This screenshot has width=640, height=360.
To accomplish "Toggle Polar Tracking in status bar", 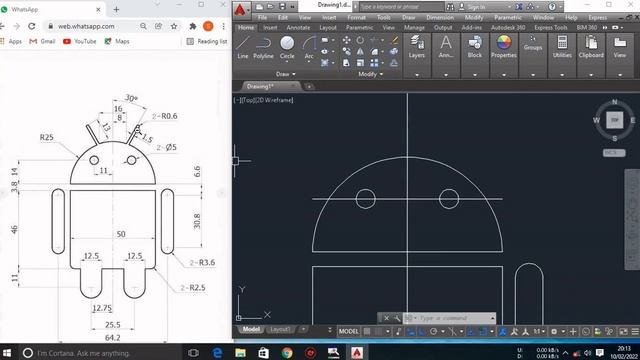I will point(433,331).
